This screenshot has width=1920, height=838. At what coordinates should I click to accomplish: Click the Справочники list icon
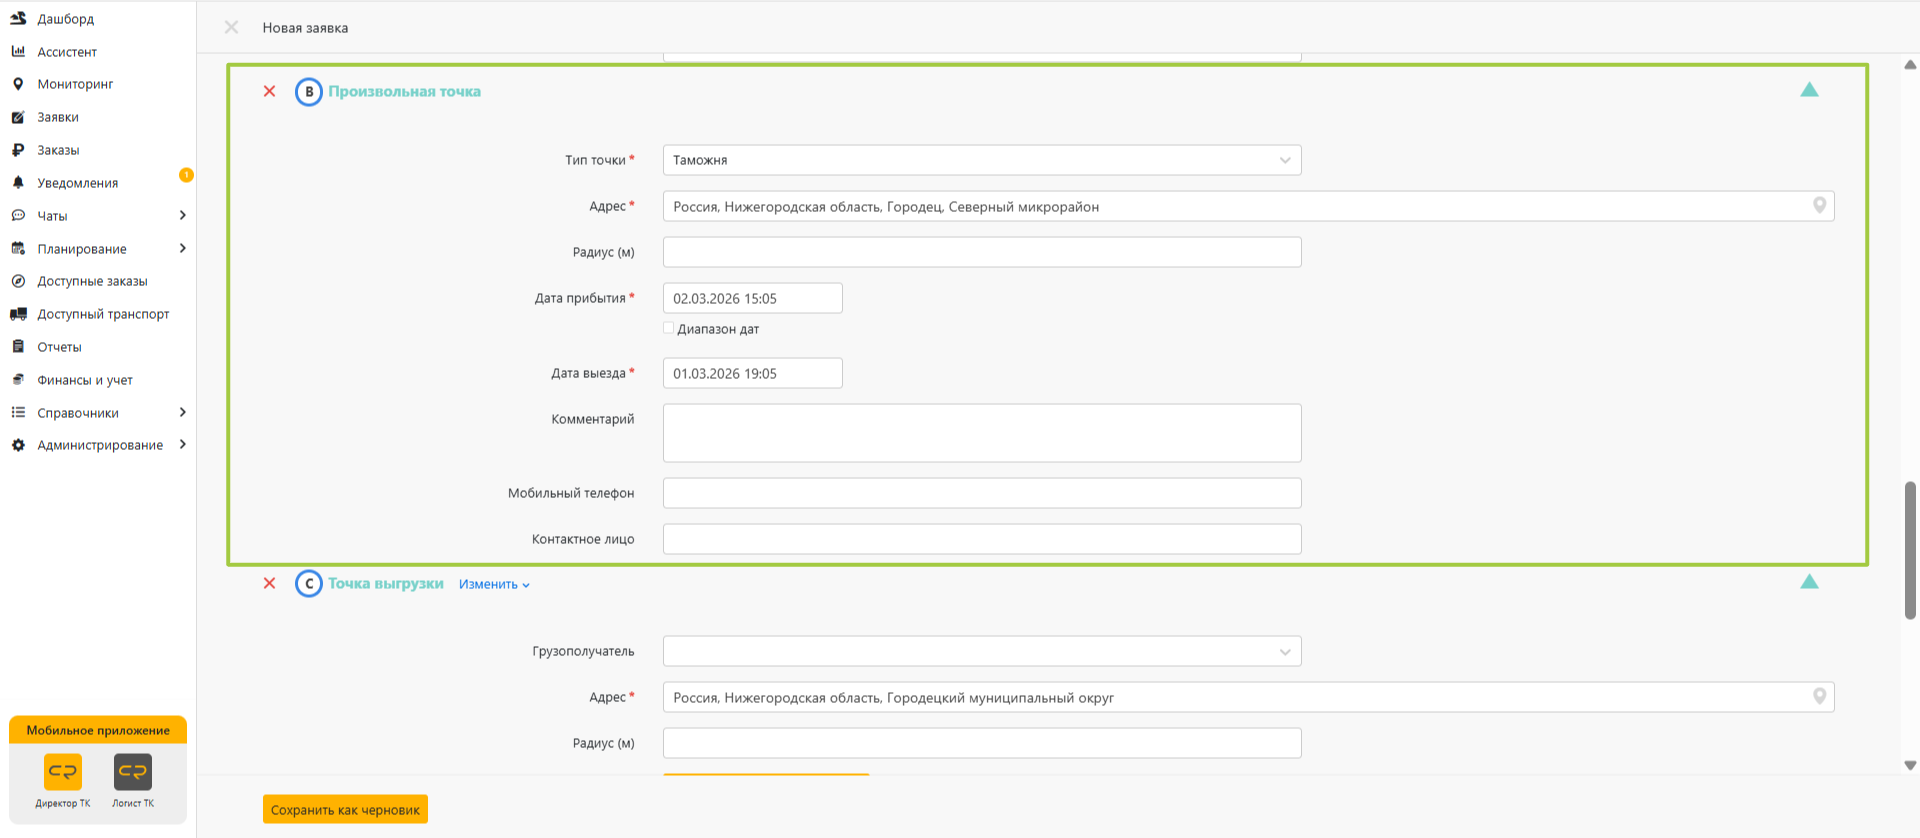18,412
